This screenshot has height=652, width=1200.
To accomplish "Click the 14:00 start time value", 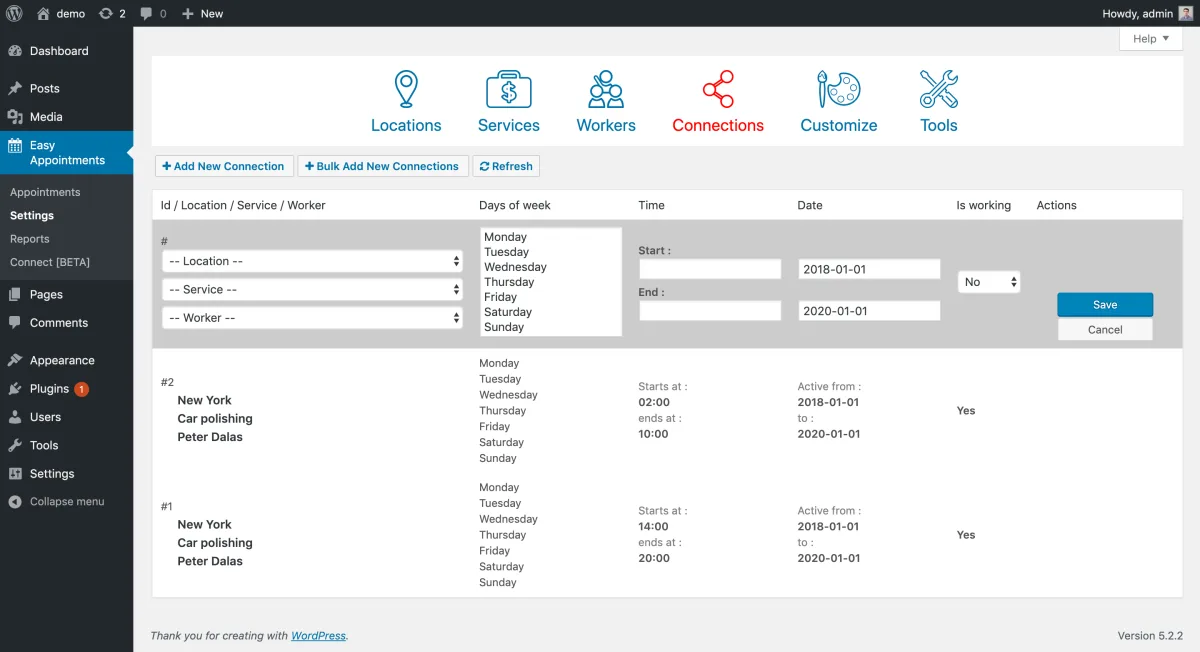I will [x=654, y=526].
